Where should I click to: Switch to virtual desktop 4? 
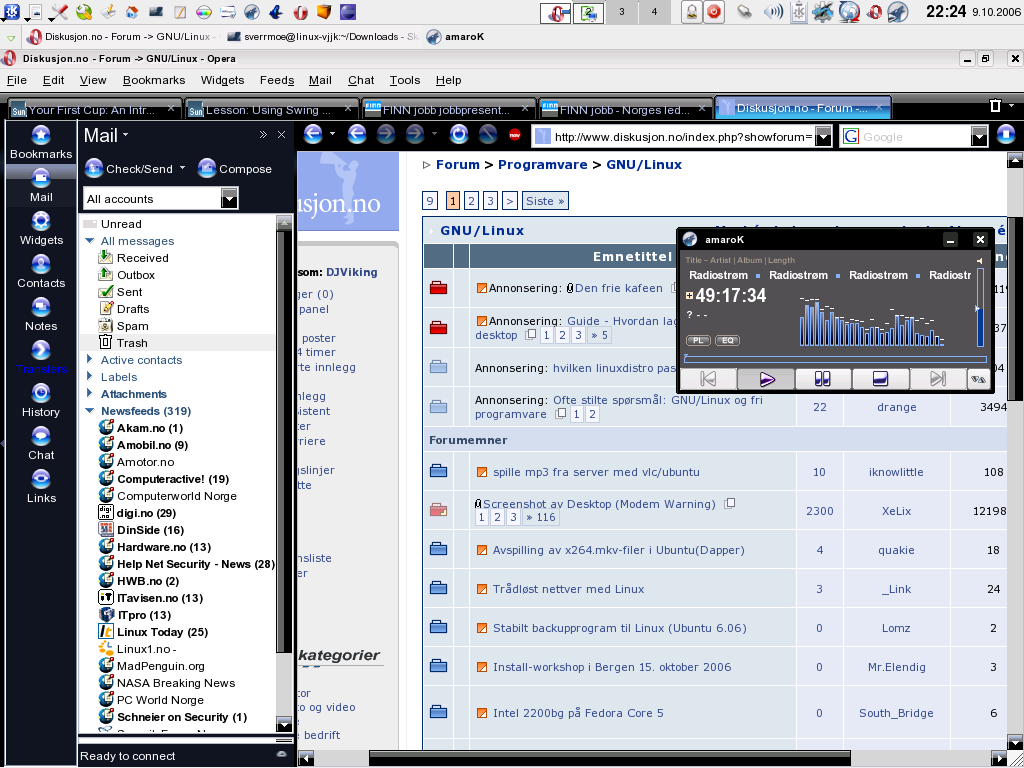(x=654, y=12)
